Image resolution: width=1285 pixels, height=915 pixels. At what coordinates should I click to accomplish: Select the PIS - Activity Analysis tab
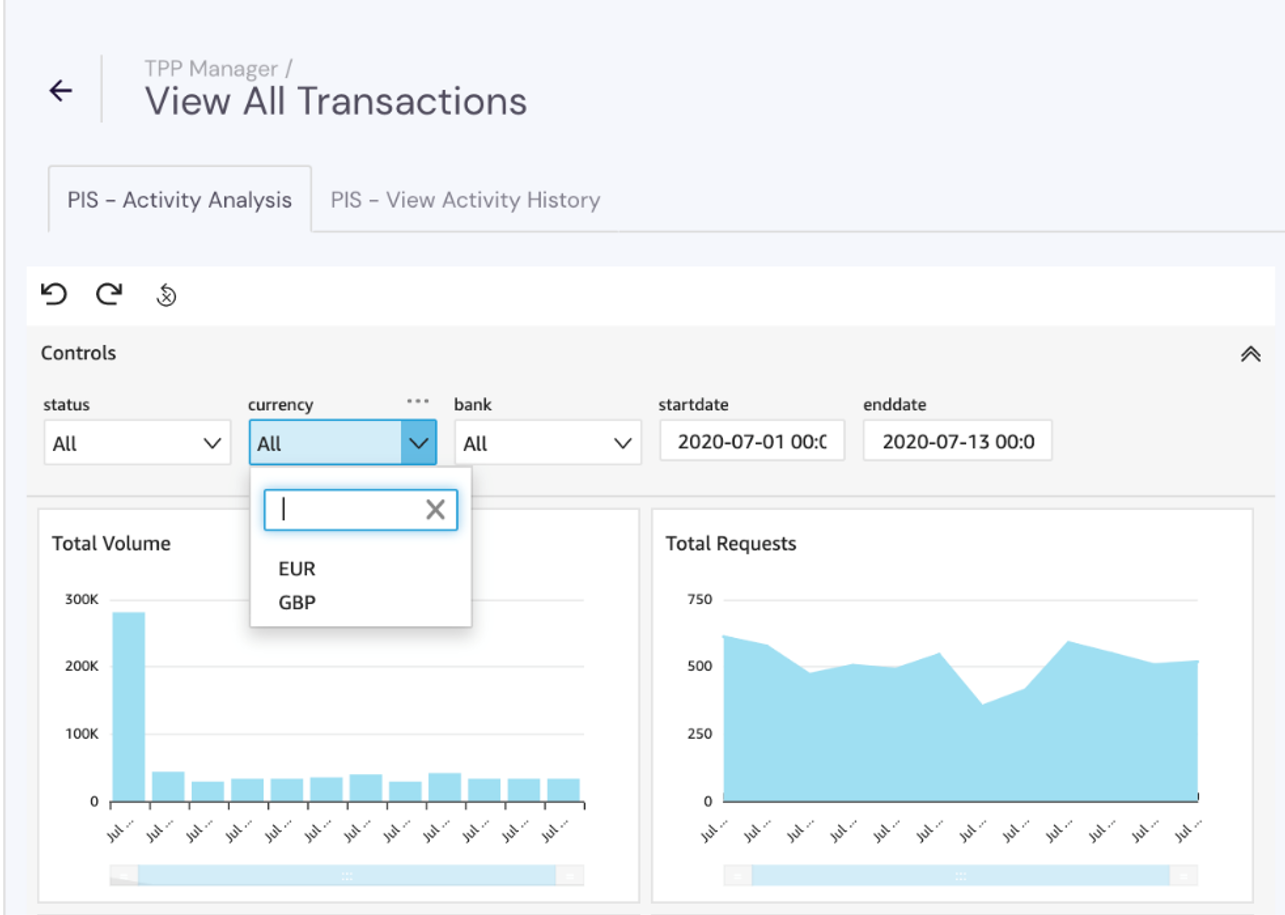(x=180, y=200)
